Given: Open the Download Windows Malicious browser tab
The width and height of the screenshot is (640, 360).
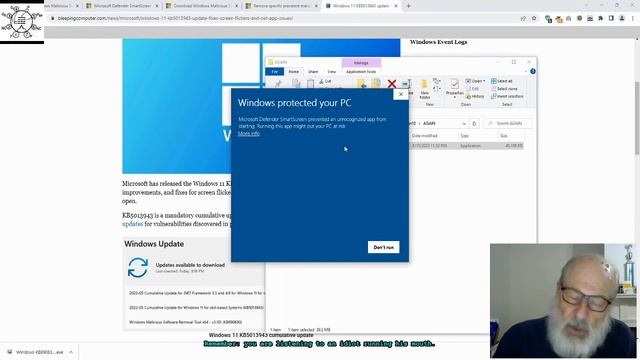Looking at the screenshot, I should (x=202, y=6).
